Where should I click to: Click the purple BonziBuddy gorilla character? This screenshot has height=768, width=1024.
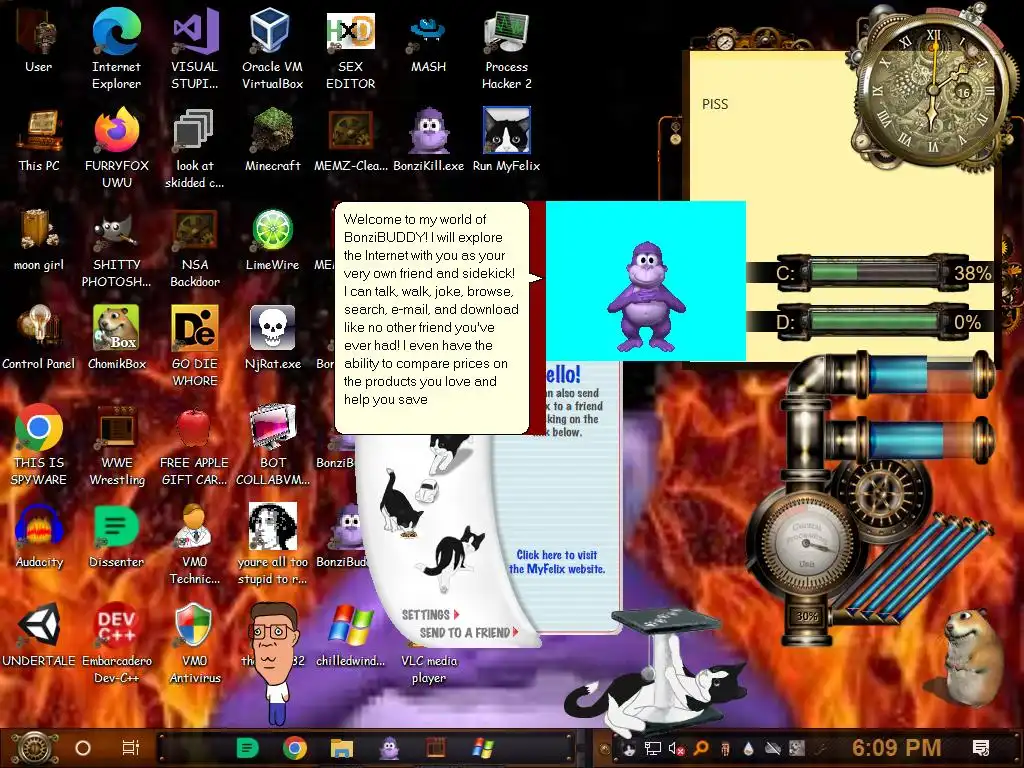coord(646,296)
